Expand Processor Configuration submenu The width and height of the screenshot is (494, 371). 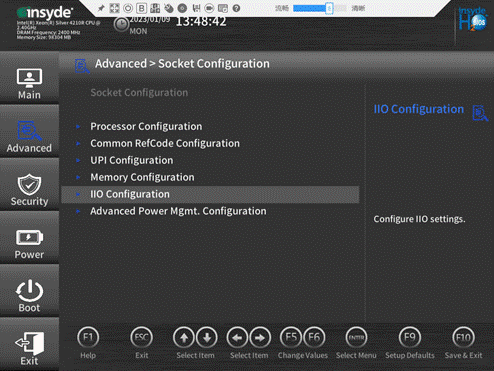coord(146,127)
